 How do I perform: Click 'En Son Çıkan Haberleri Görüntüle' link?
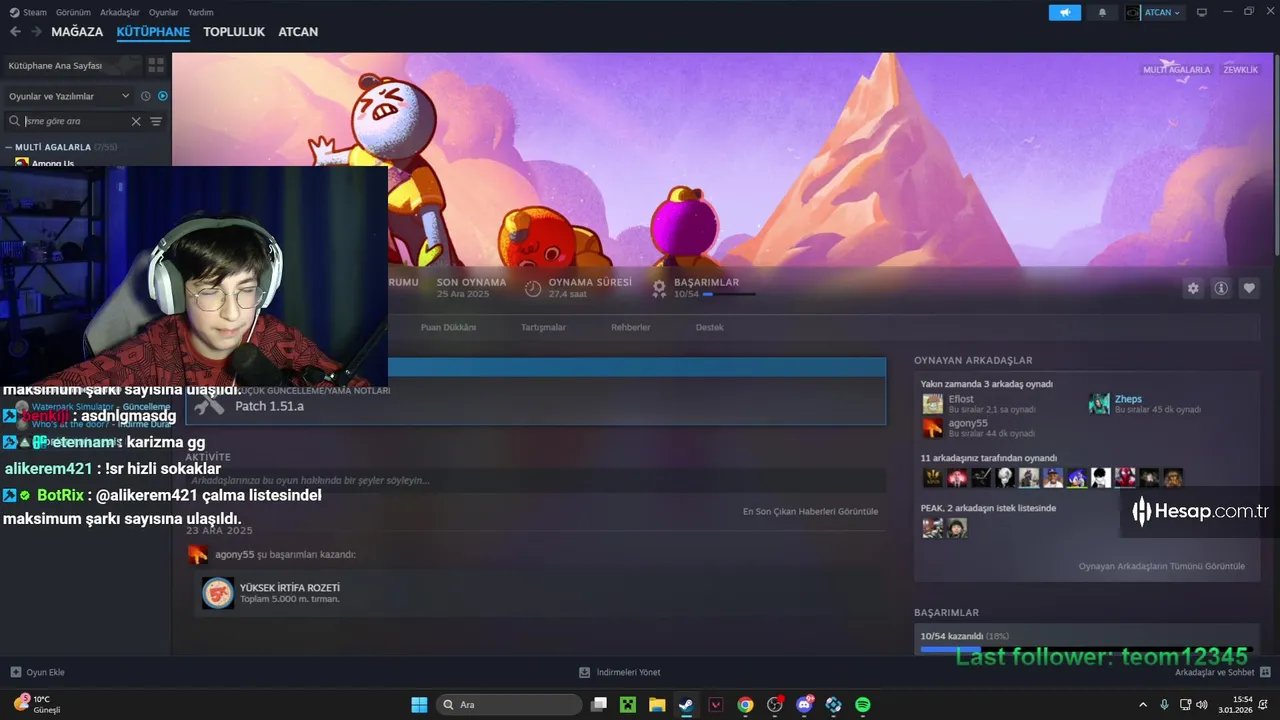(810, 511)
